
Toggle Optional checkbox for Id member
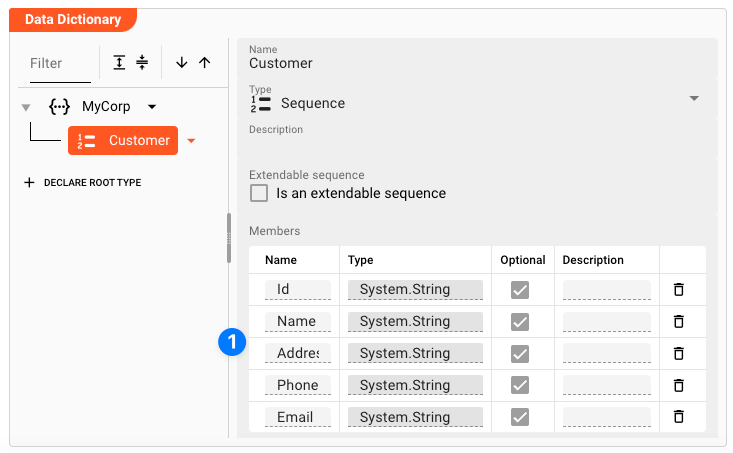[x=520, y=290]
